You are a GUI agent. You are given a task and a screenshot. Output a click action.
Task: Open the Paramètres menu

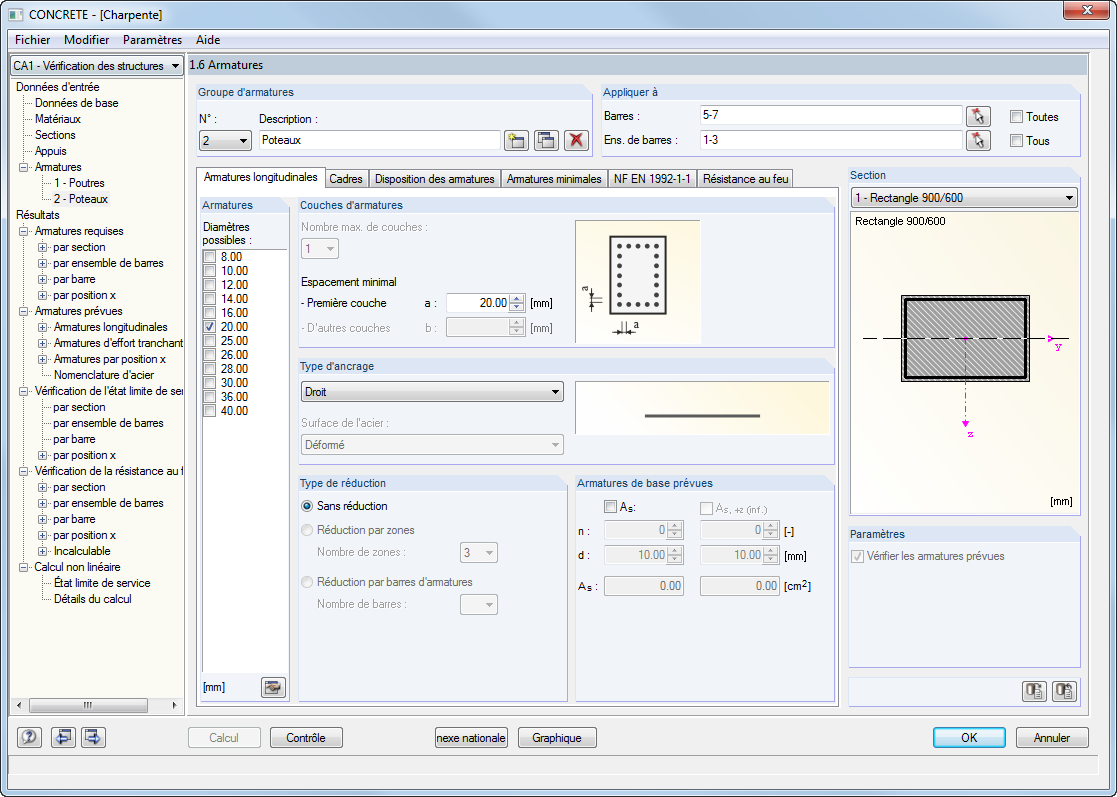pyautogui.click(x=152, y=40)
